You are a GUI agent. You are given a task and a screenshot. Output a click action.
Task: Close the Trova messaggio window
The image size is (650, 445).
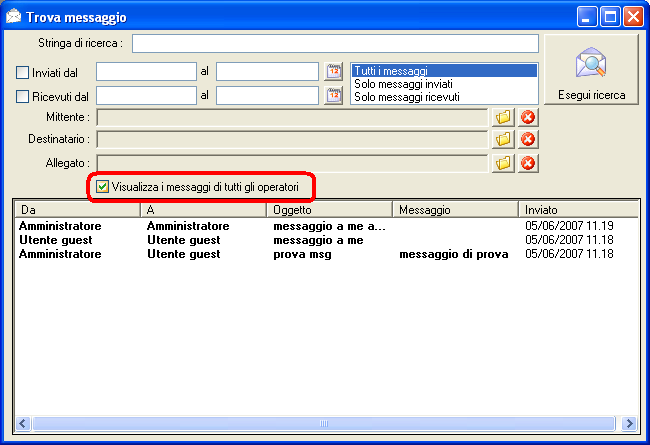(x=633, y=17)
